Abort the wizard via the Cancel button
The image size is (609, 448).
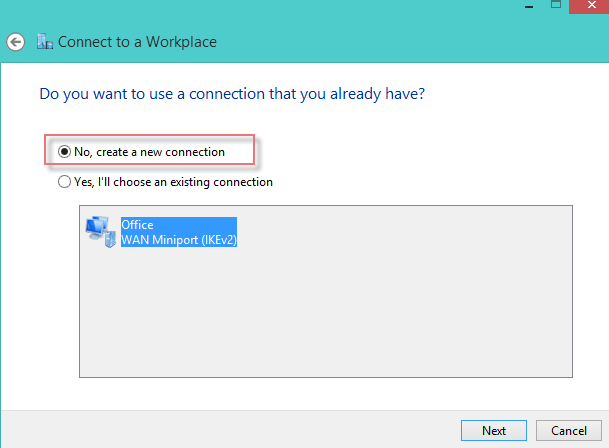point(569,431)
